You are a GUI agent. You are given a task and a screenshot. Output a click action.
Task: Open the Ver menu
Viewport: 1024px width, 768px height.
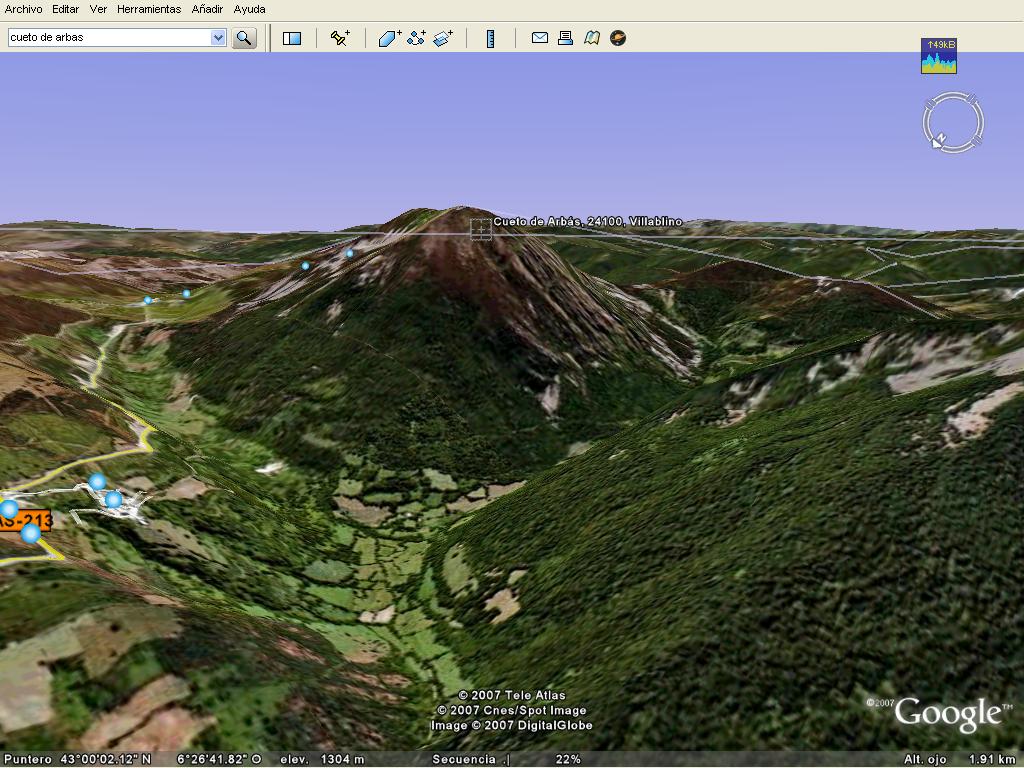98,9
